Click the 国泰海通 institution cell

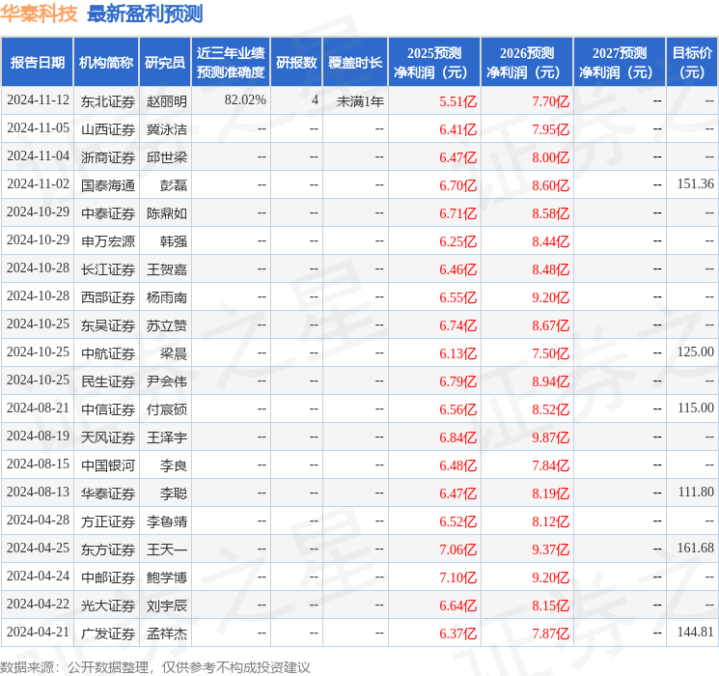click(108, 185)
